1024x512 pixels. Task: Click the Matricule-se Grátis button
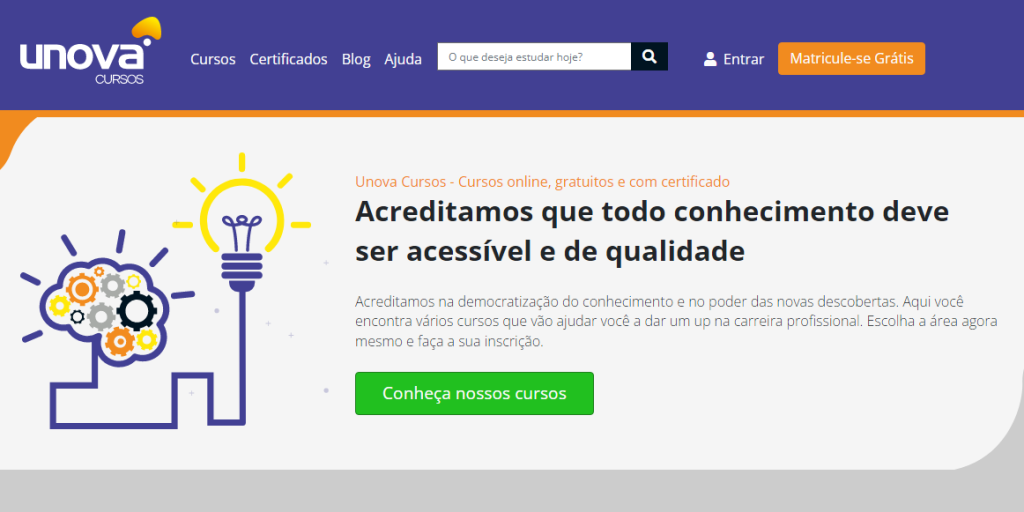point(851,59)
